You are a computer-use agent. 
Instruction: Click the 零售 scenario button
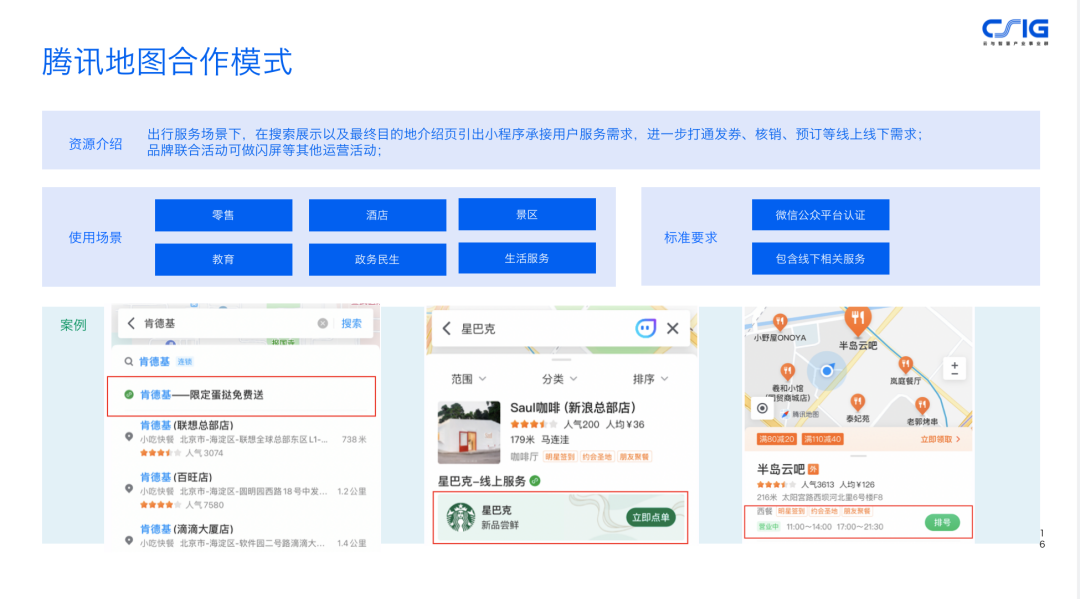[223, 215]
